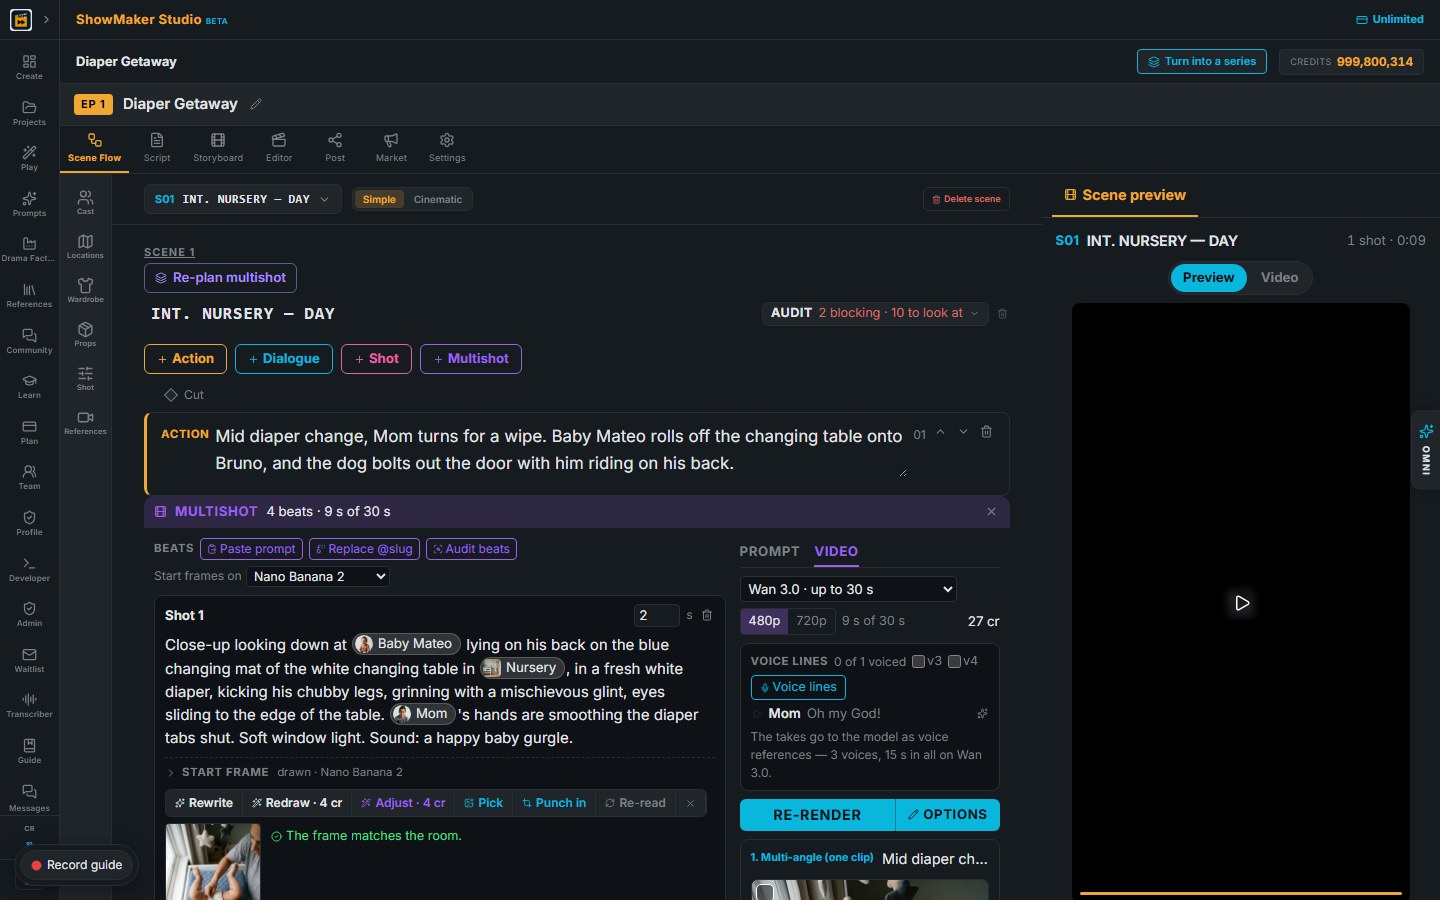Viewport: 1440px width, 900px height.
Task: Open the Script tab
Action: point(157,147)
